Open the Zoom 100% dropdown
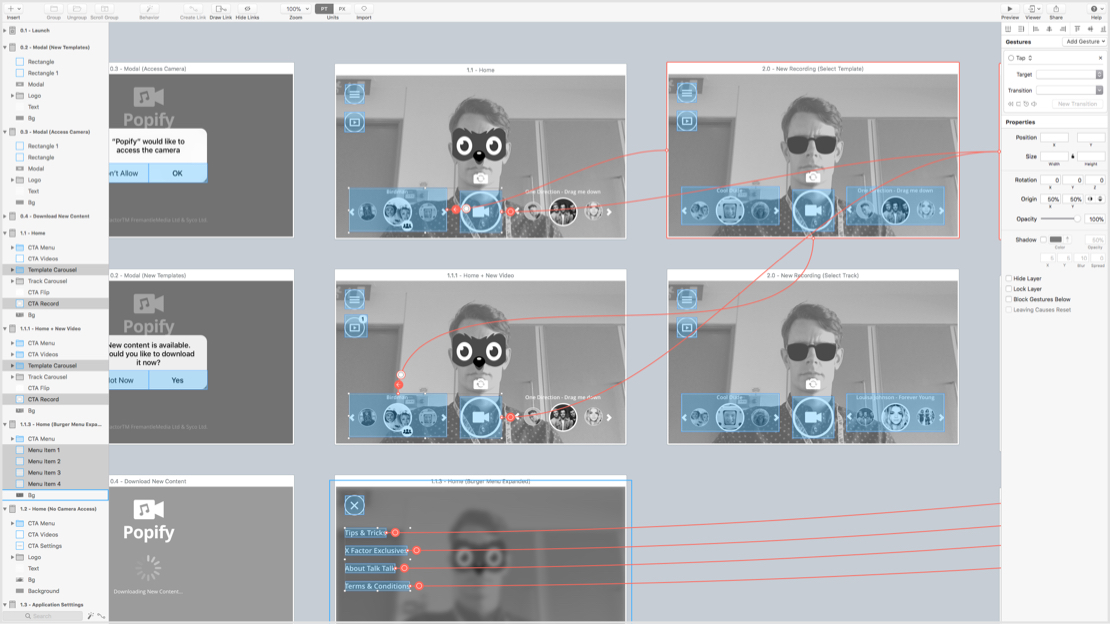 point(297,9)
